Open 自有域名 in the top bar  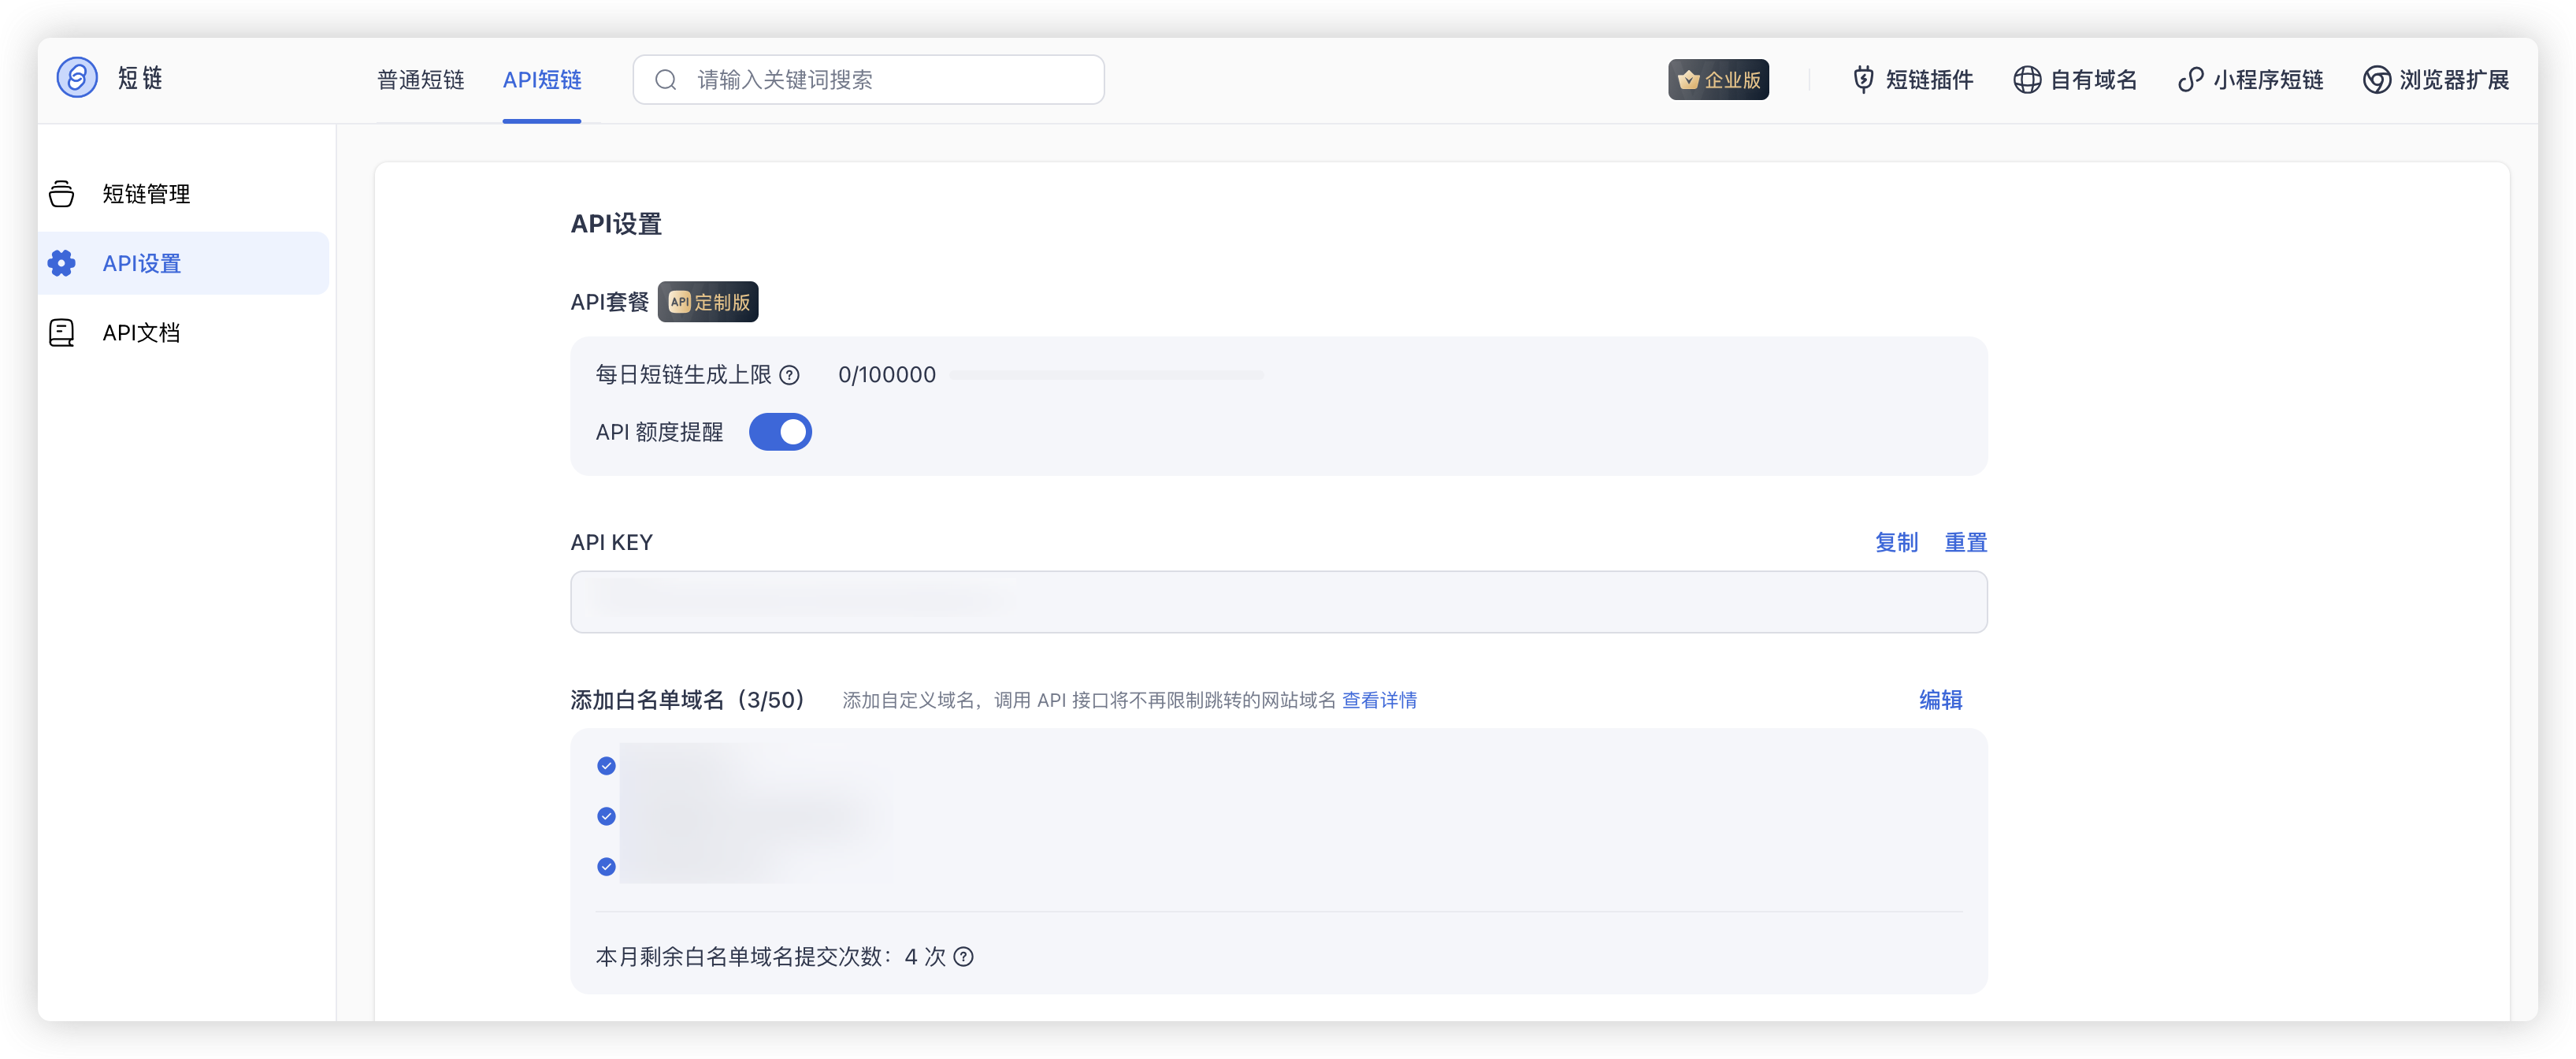(2076, 80)
